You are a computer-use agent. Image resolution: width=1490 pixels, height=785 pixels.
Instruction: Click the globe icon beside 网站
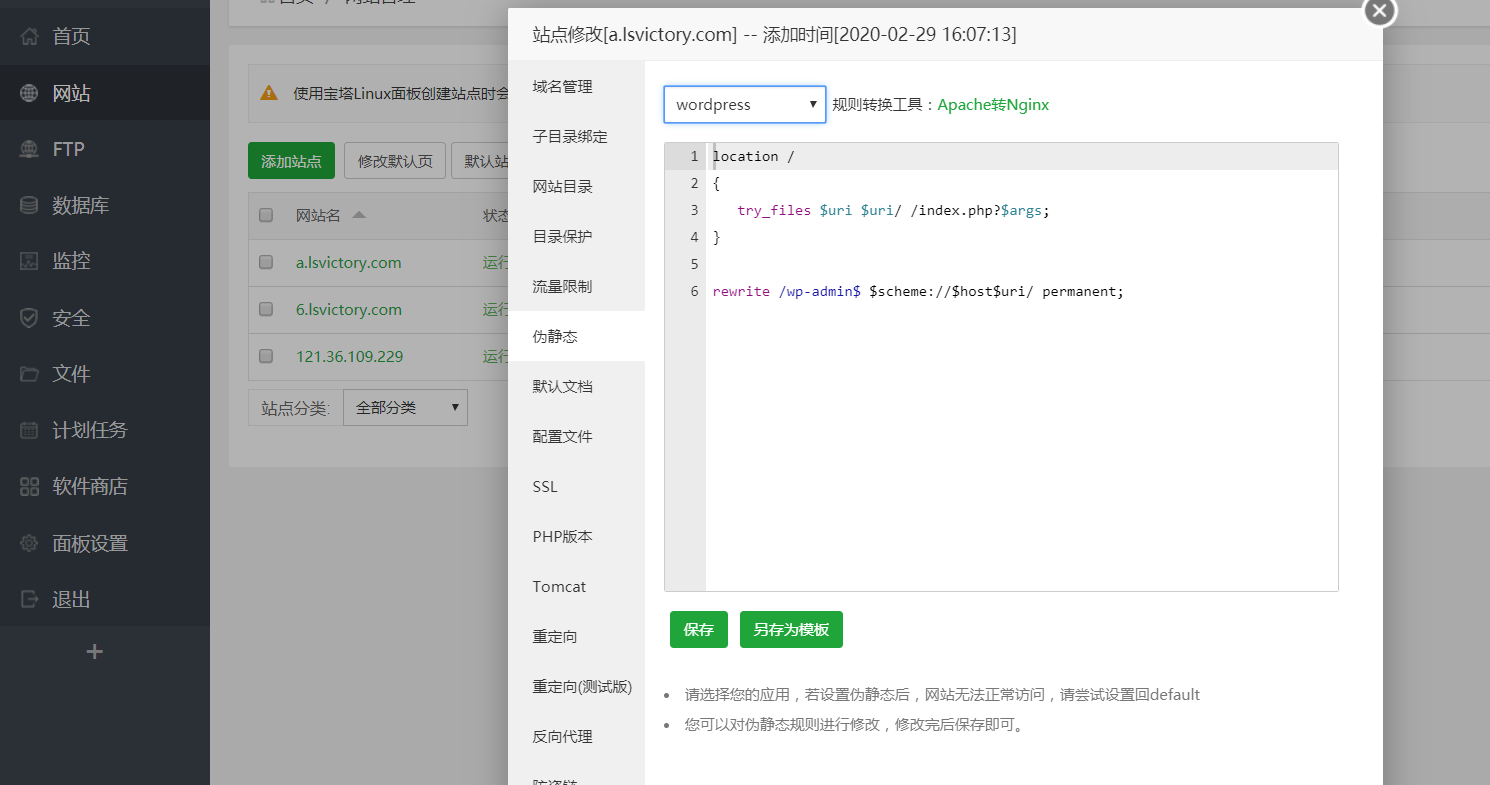pos(30,93)
